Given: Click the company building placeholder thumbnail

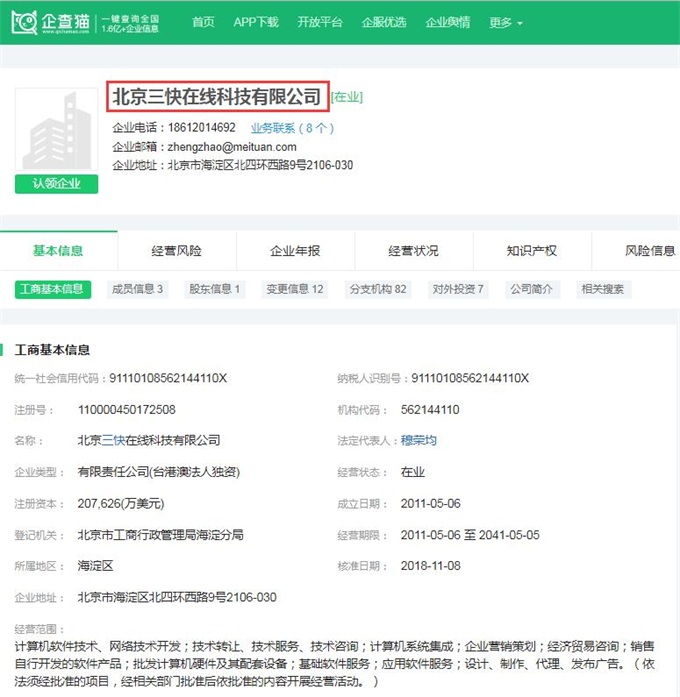Looking at the screenshot, I should point(56,129).
